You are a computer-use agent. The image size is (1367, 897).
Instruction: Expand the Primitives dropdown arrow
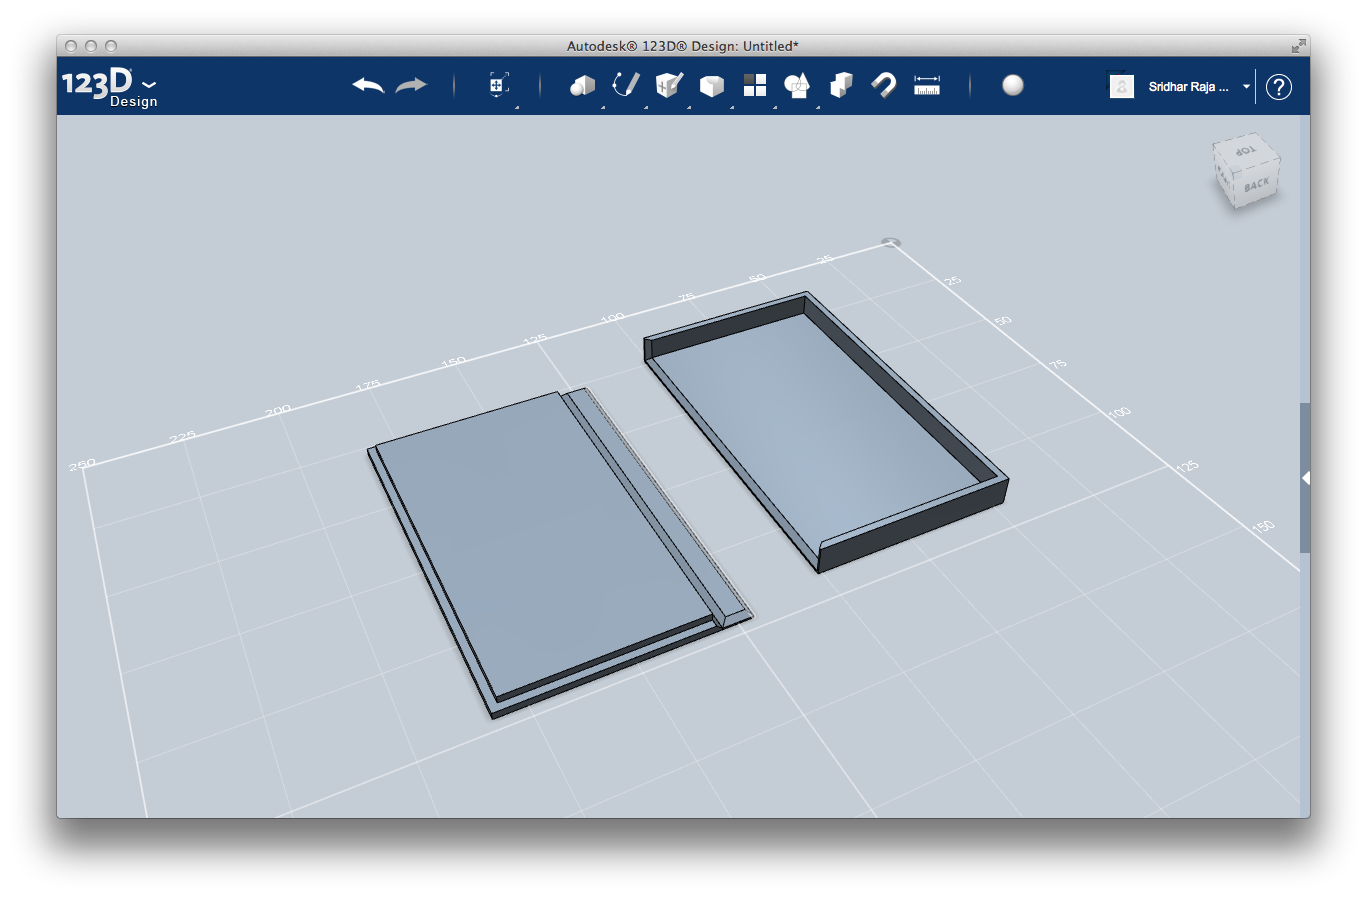click(603, 105)
